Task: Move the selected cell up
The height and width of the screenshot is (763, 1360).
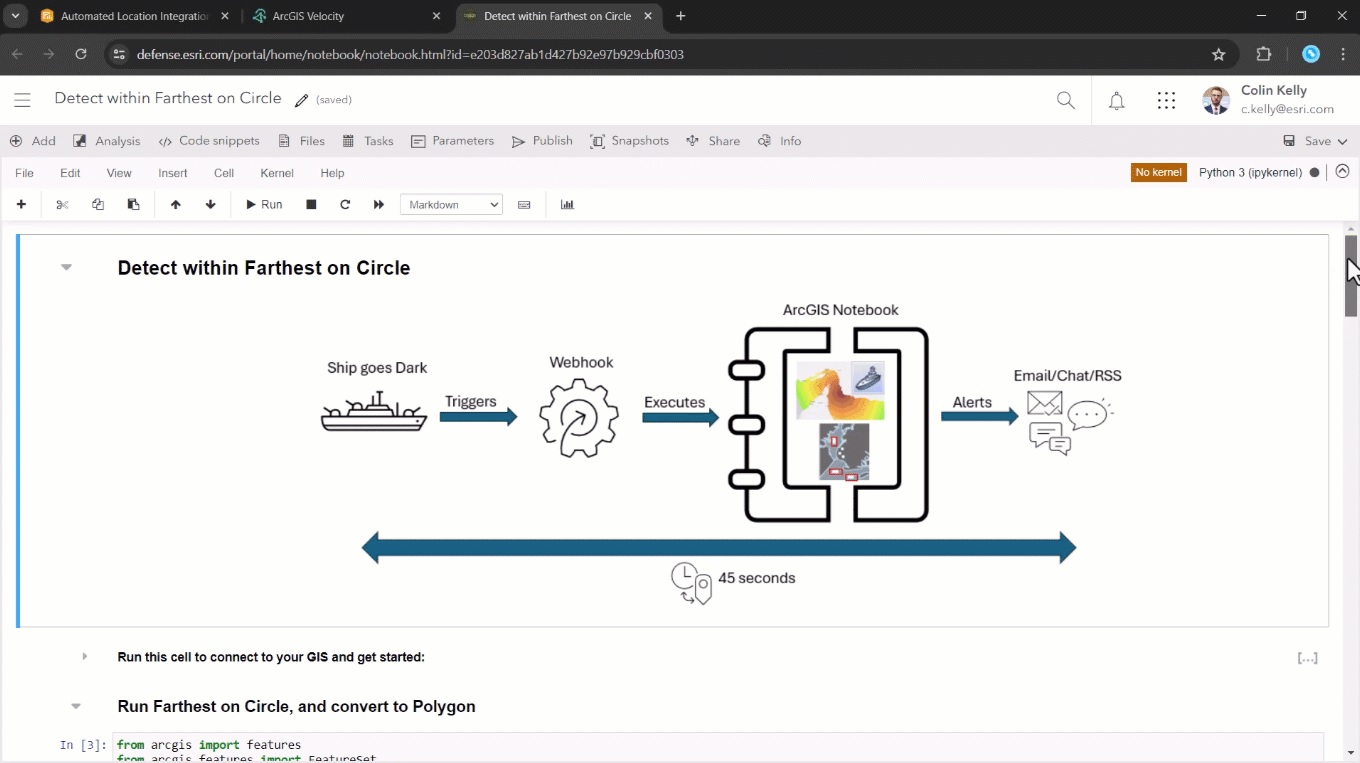Action: click(175, 204)
